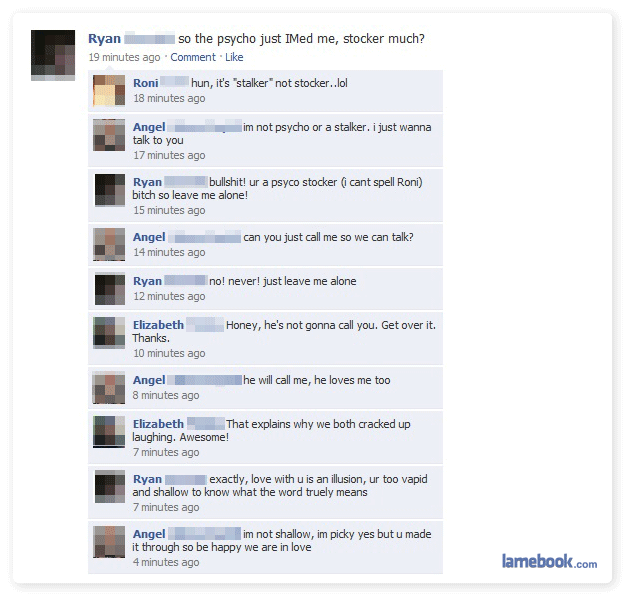Click Angel's avatar on 14 minutes ago comment

[109, 245]
